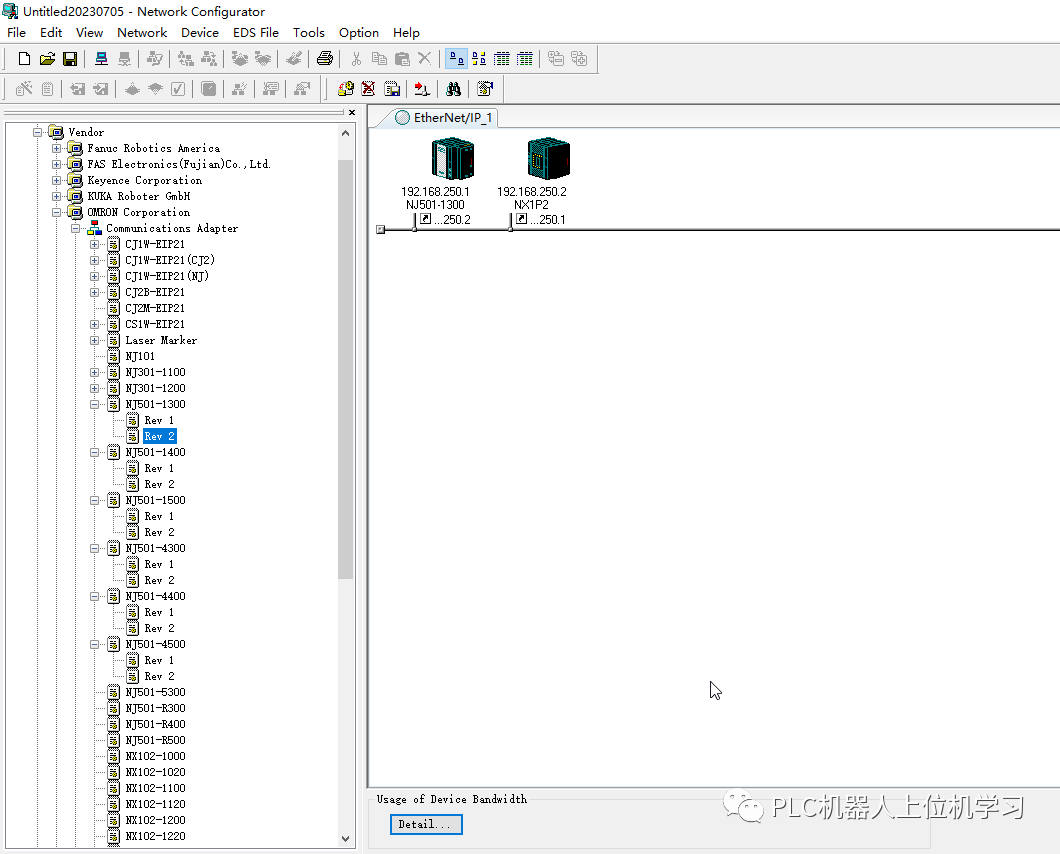The image size is (1060, 854).
Task: Click the device tree vertical scrollbar
Action: tap(346, 370)
